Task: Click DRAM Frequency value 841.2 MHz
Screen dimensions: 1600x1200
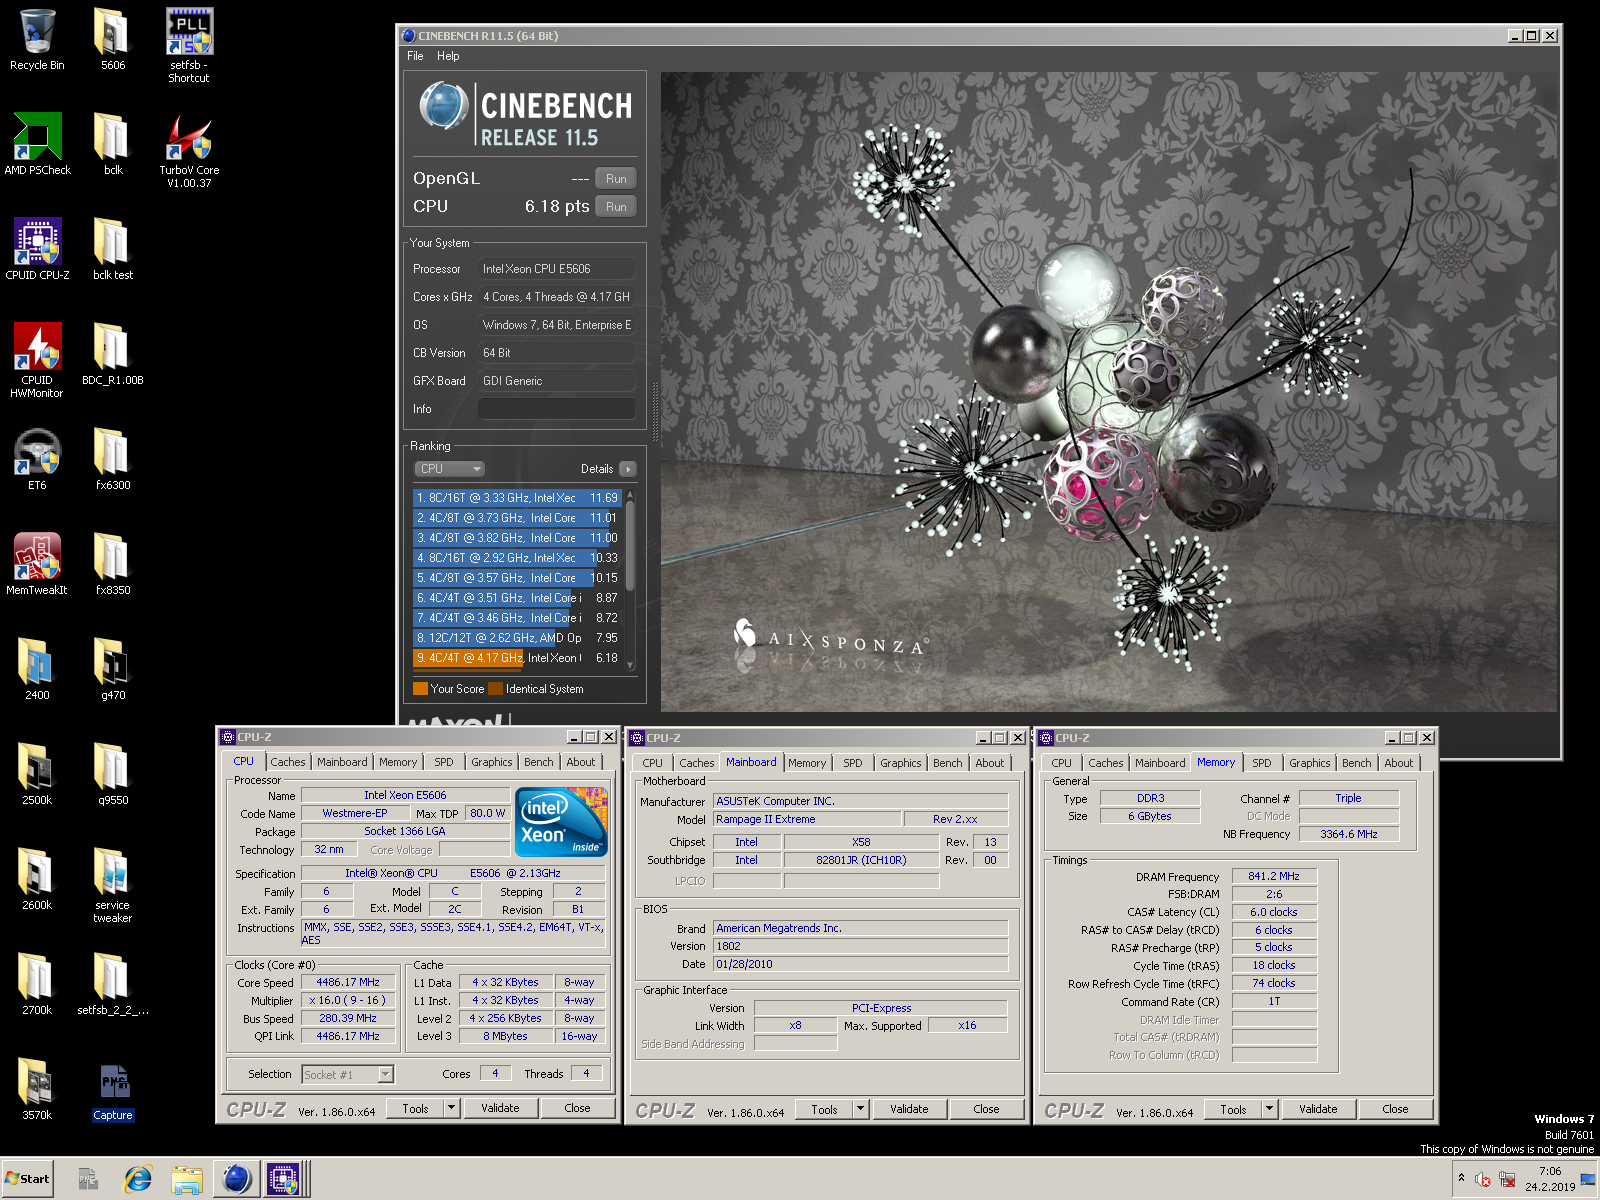Action: (1274, 876)
